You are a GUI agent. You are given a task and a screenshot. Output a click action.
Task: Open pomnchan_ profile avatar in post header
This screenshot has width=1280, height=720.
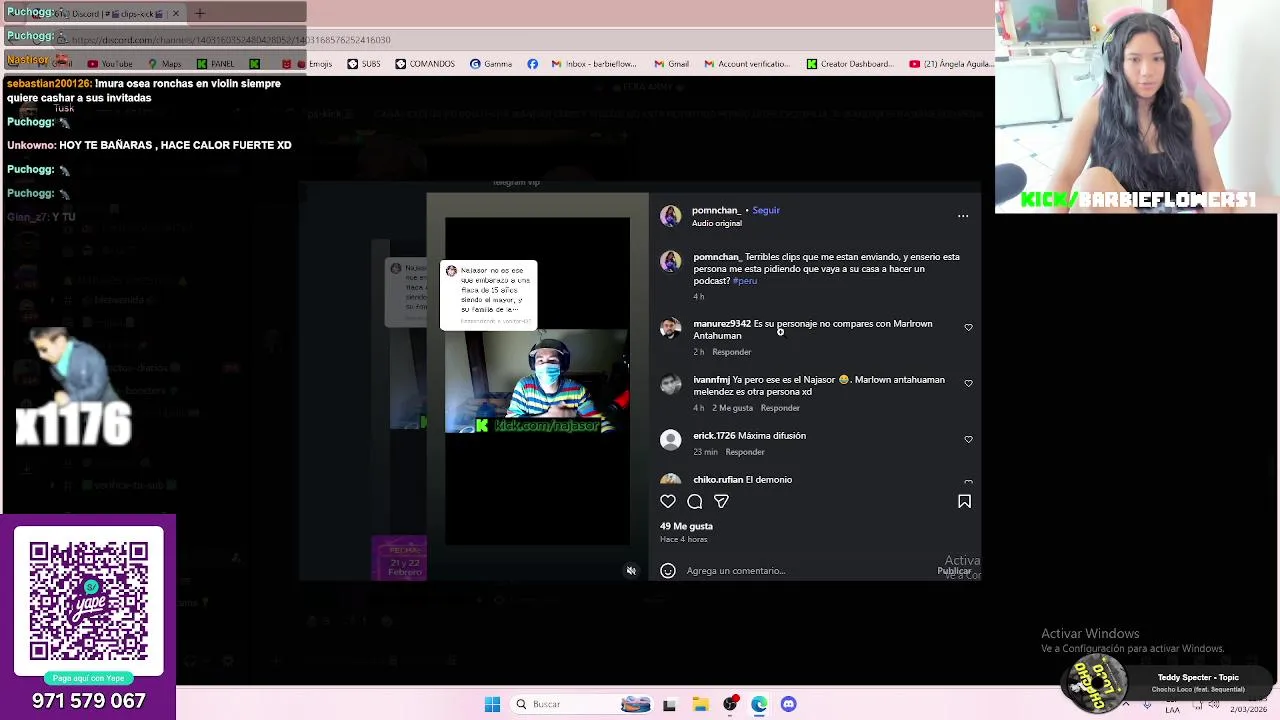[x=671, y=216]
